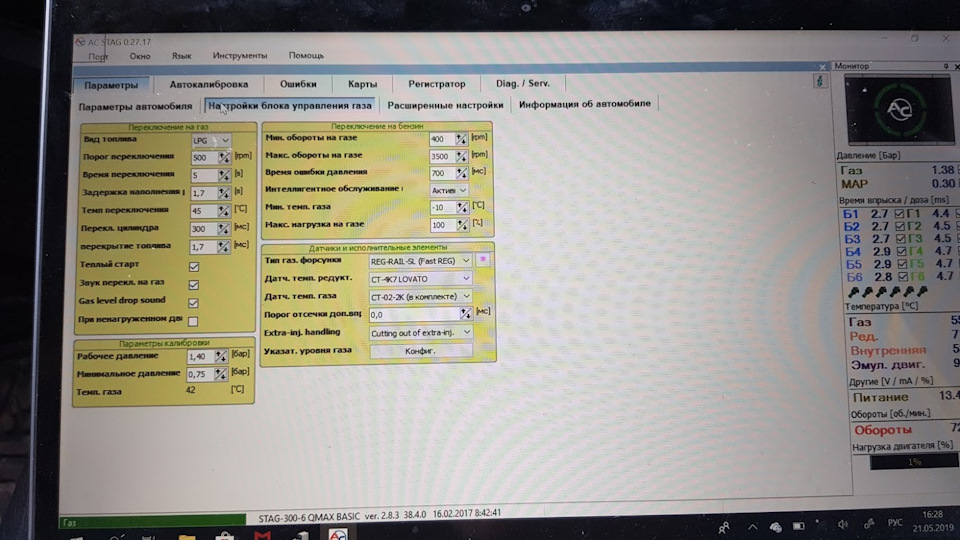This screenshot has width=960, height=540.
Task: Pin the Монитор panel with the pushpin icon
Action: (946, 66)
